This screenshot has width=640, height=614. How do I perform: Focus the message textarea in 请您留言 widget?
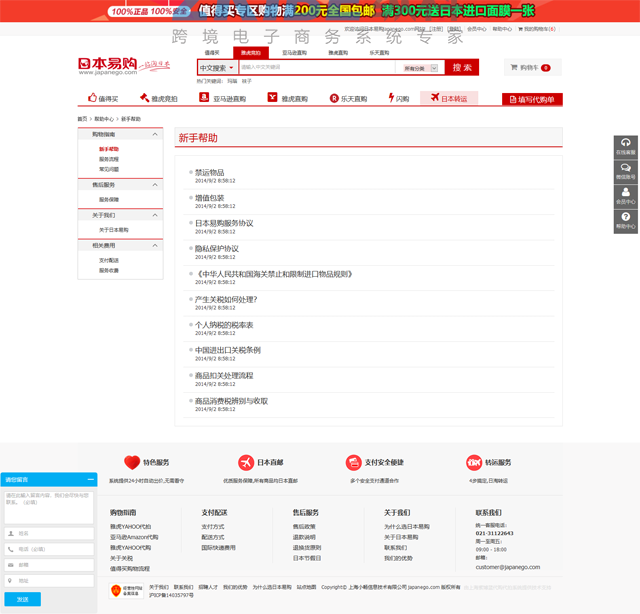coord(49,507)
